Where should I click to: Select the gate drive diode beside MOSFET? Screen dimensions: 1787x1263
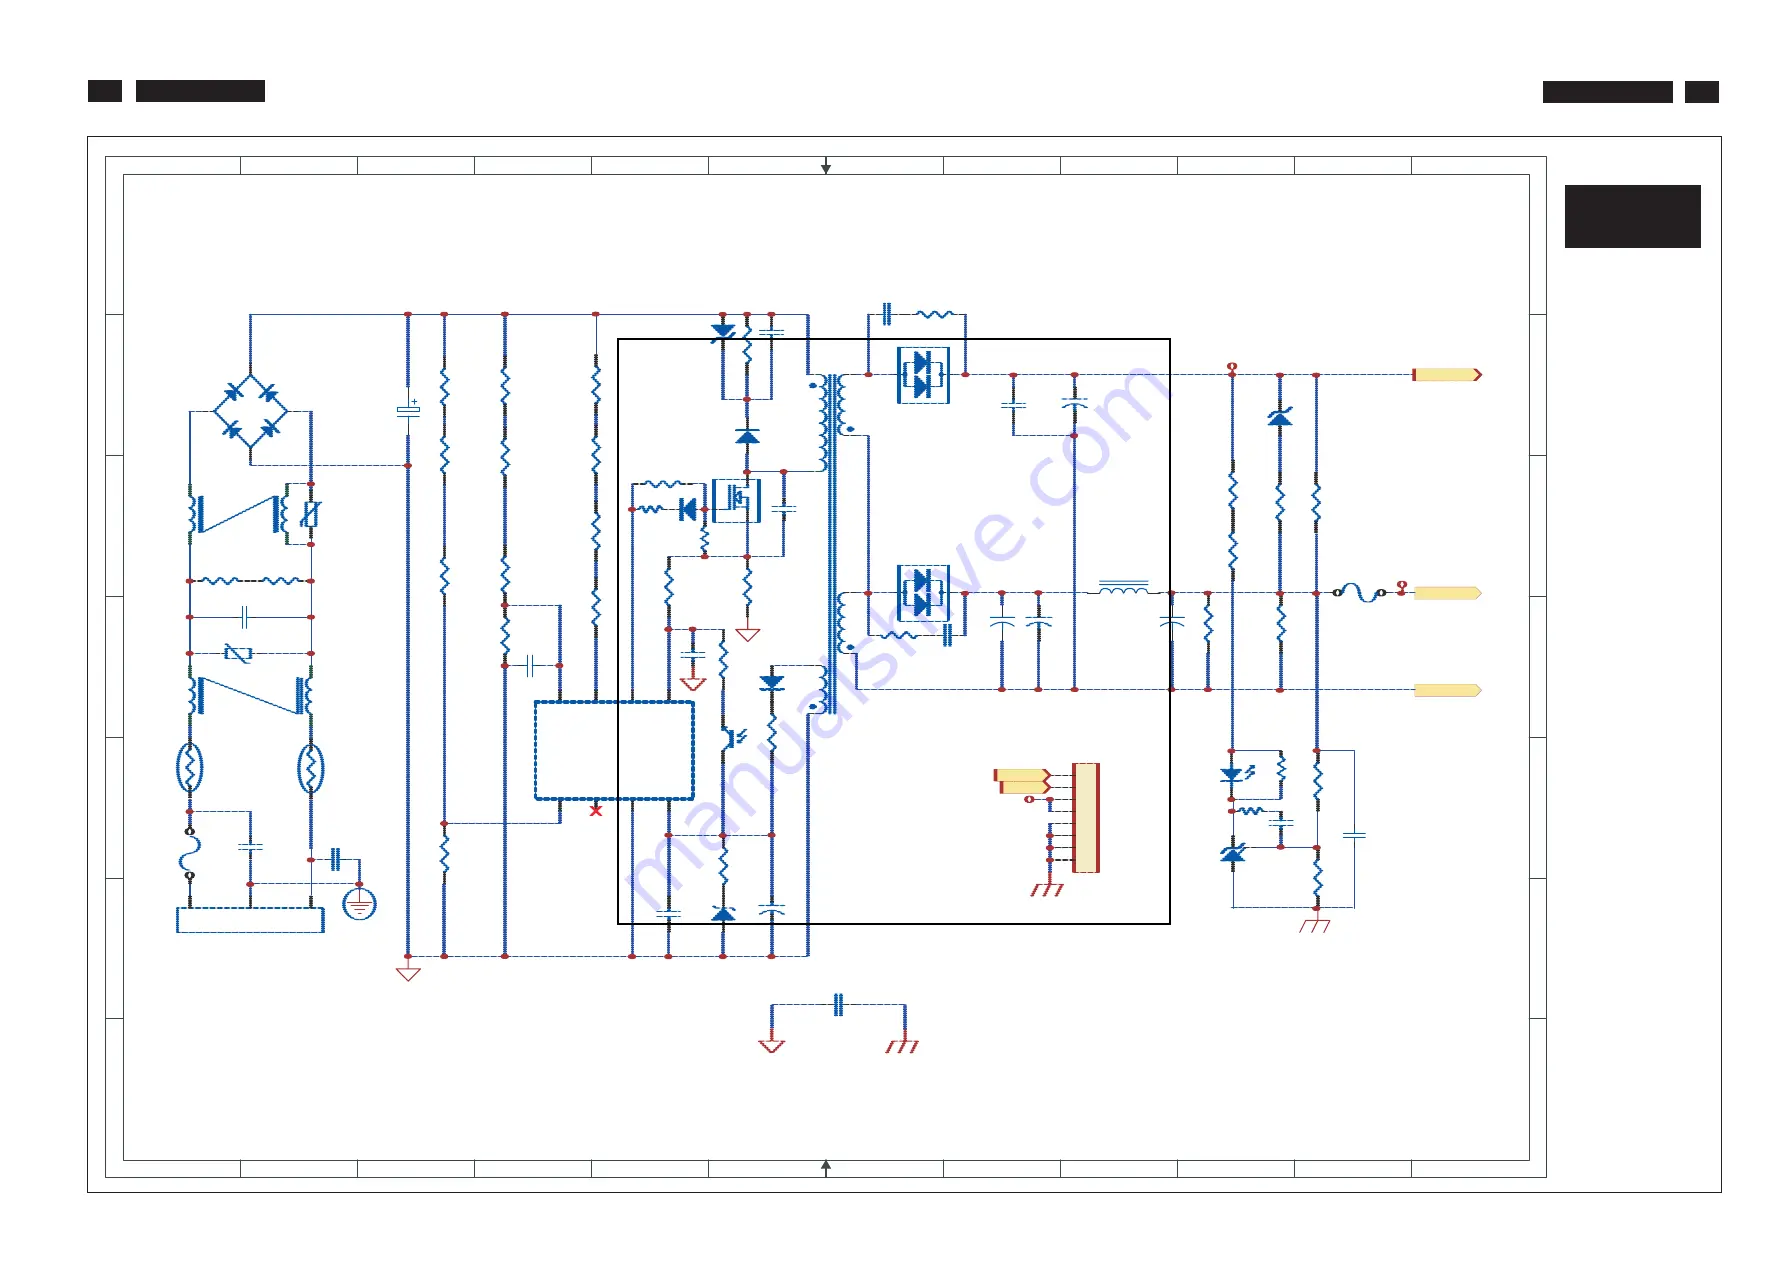tap(688, 510)
